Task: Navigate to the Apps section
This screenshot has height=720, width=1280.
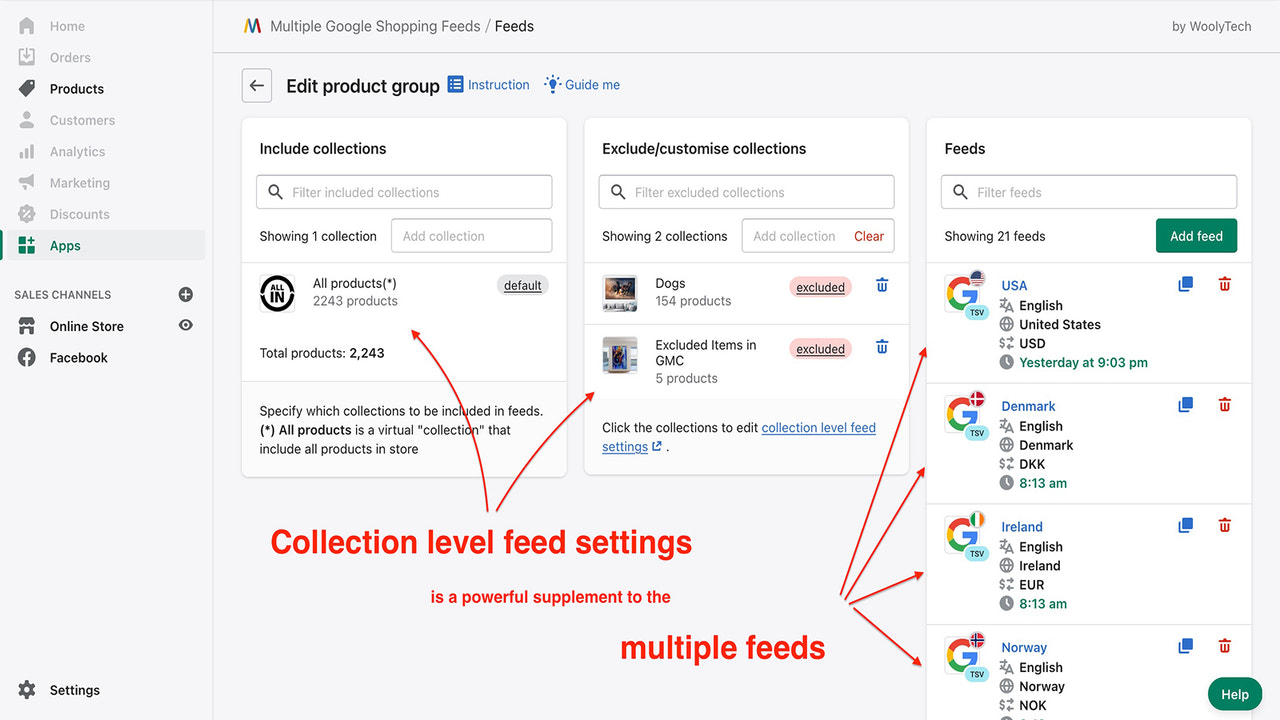Action: coord(64,244)
